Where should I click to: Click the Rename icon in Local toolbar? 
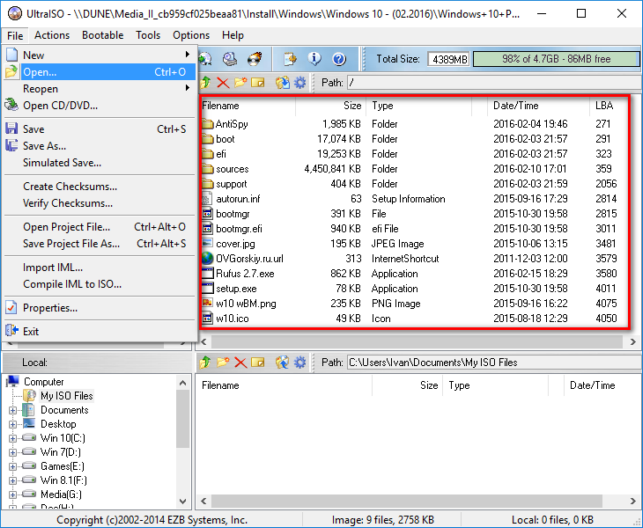pos(258,362)
